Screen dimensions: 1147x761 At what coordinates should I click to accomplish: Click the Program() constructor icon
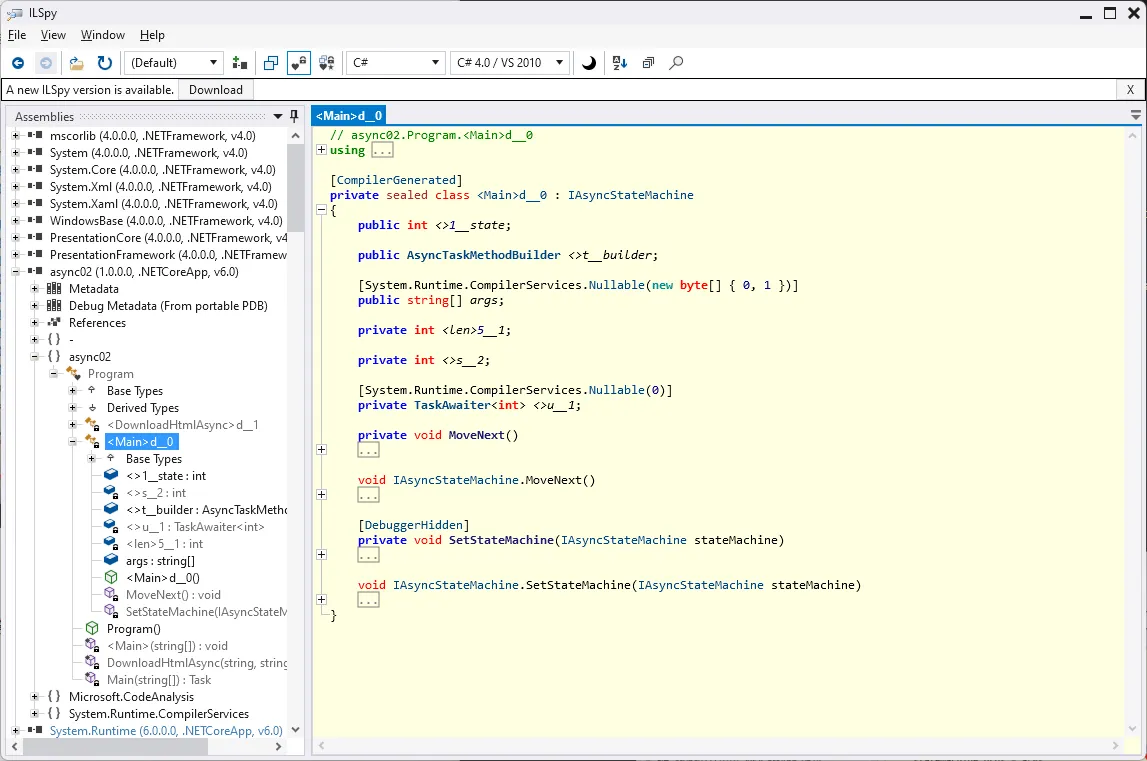click(92, 628)
